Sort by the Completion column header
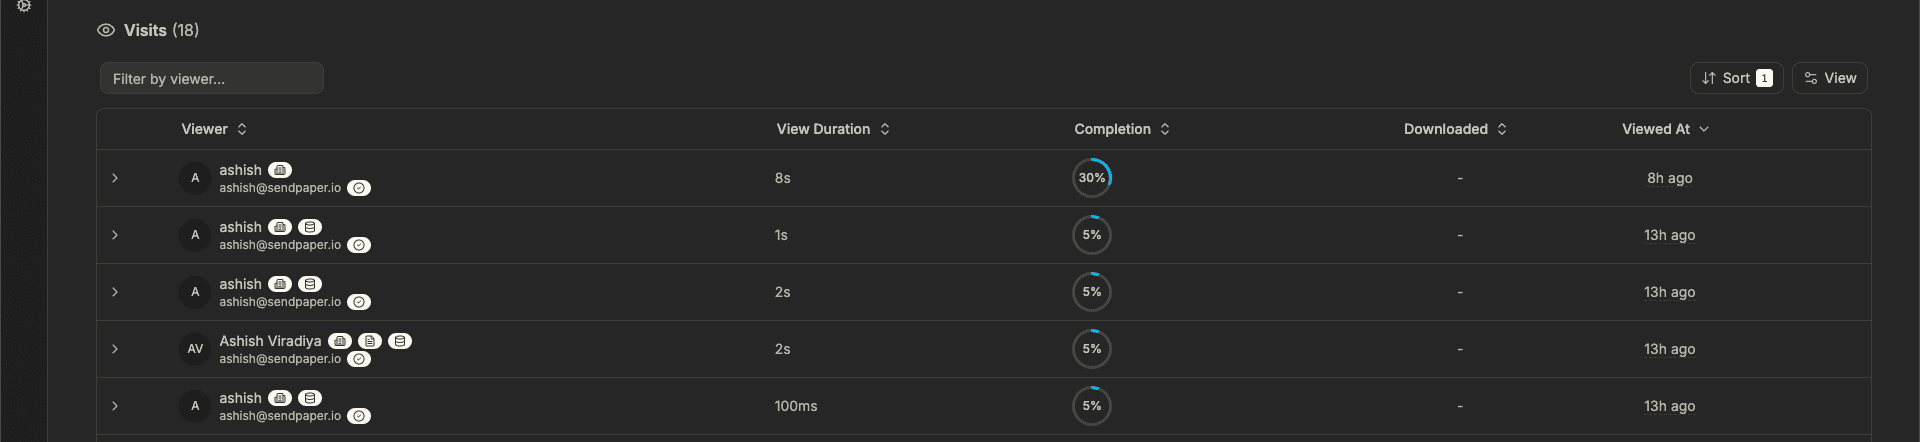Viewport: 1920px width, 442px height. point(1122,129)
